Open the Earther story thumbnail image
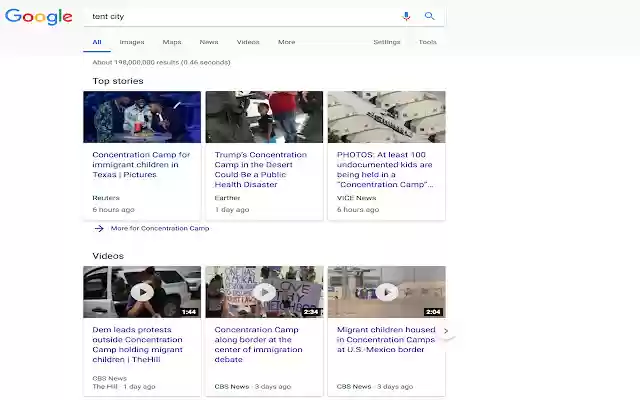The height and width of the screenshot is (400, 640). 264,117
